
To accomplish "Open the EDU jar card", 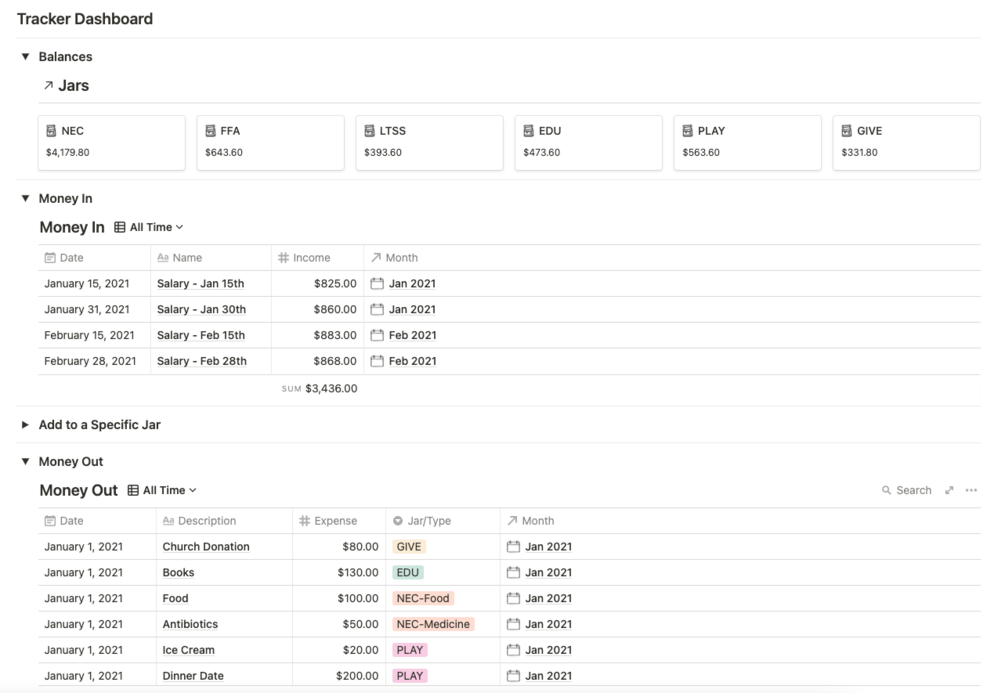I will [588, 142].
